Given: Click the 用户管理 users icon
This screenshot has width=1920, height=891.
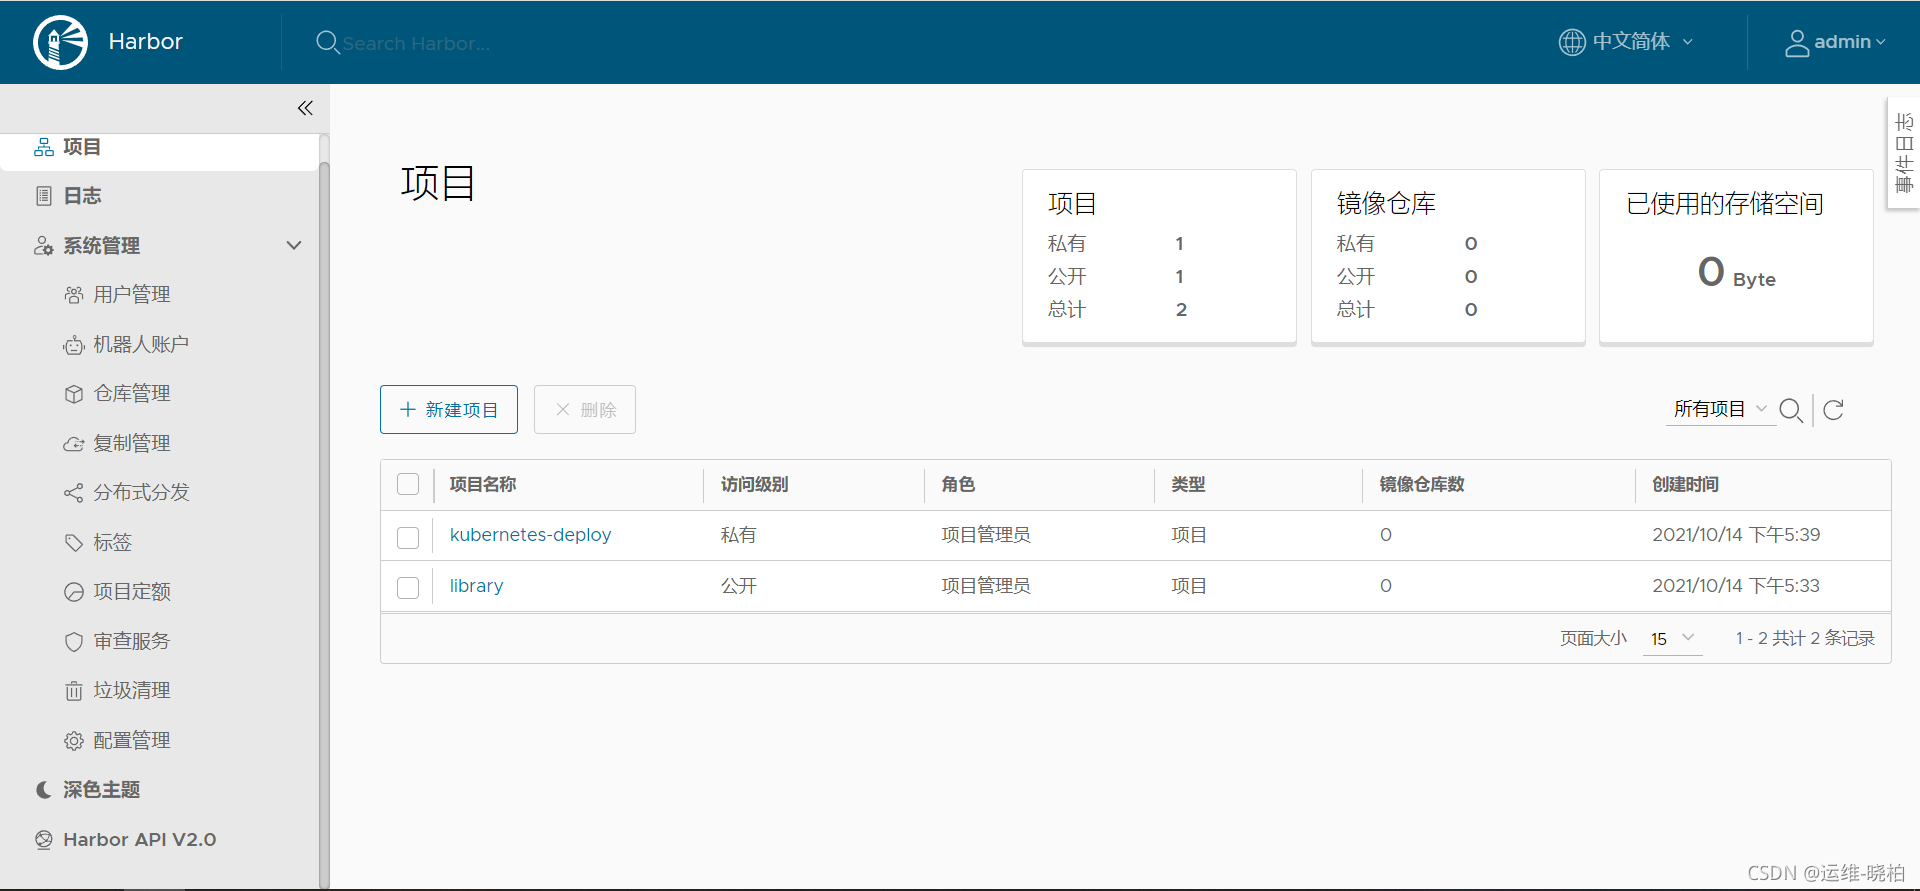Looking at the screenshot, I should pos(74,295).
